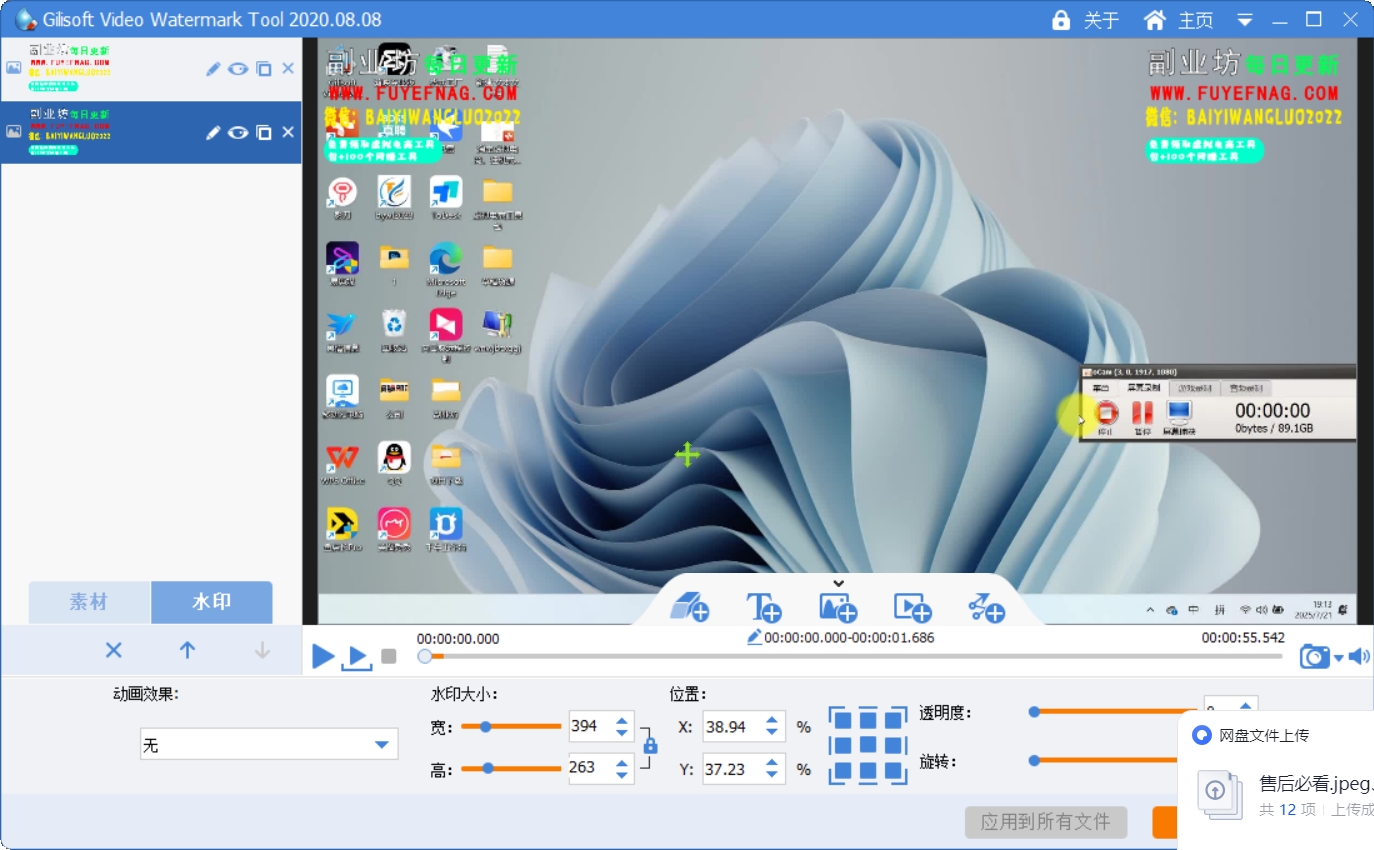Screen dimensions: 1374x850
Task: Take a snapshot with the camera icon
Action: click(1314, 657)
